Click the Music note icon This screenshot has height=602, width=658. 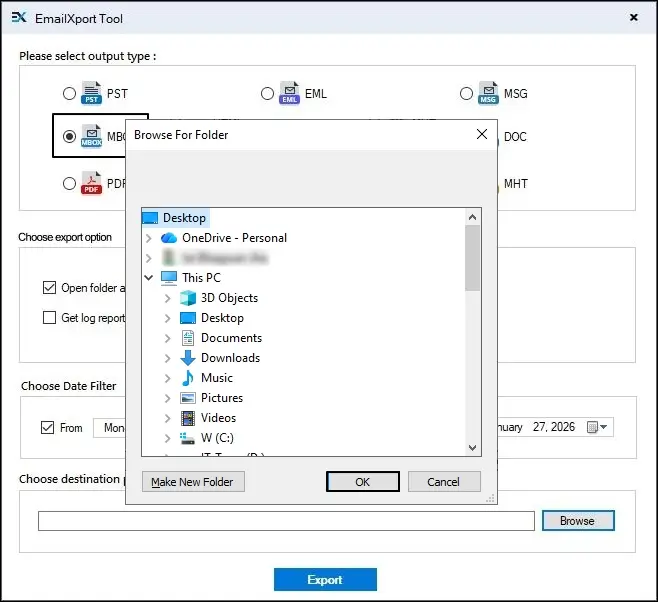click(188, 378)
